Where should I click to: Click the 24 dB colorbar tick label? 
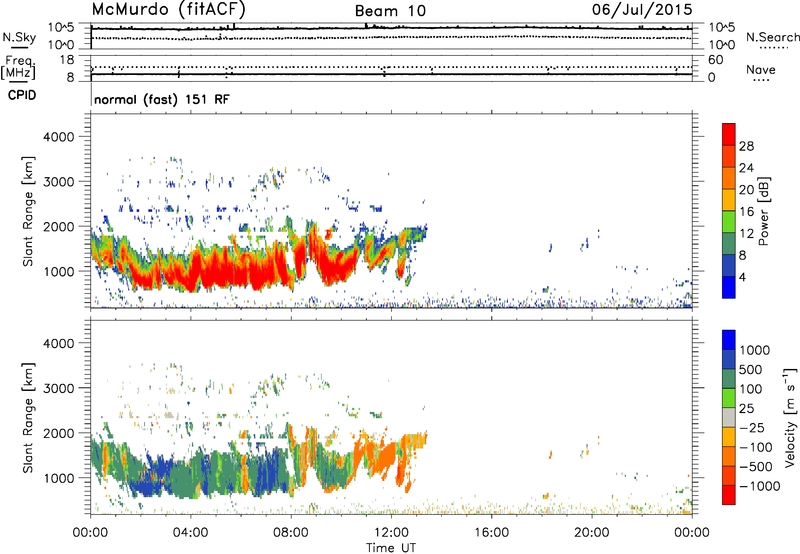pyautogui.click(x=746, y=168)
